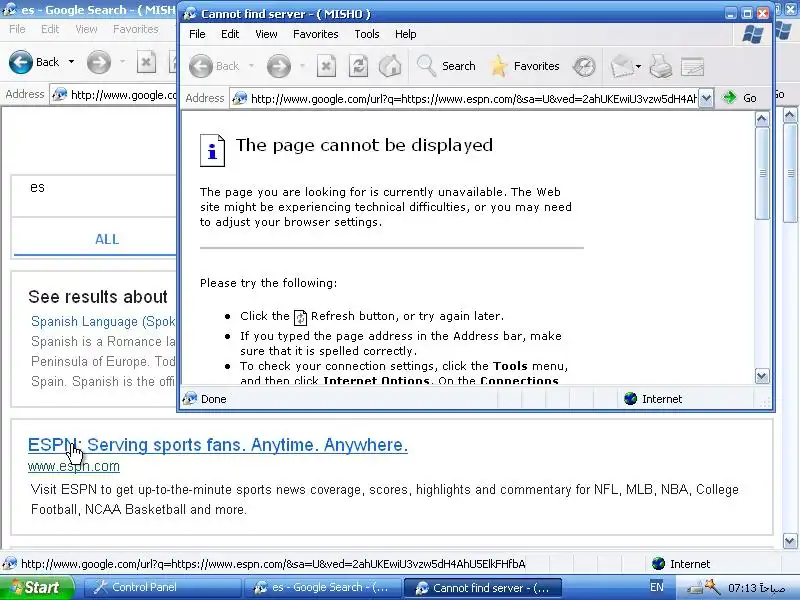Screen dimensions: 800x600
Task: Select ALL tab in Google results
Action: pos(107,239)
